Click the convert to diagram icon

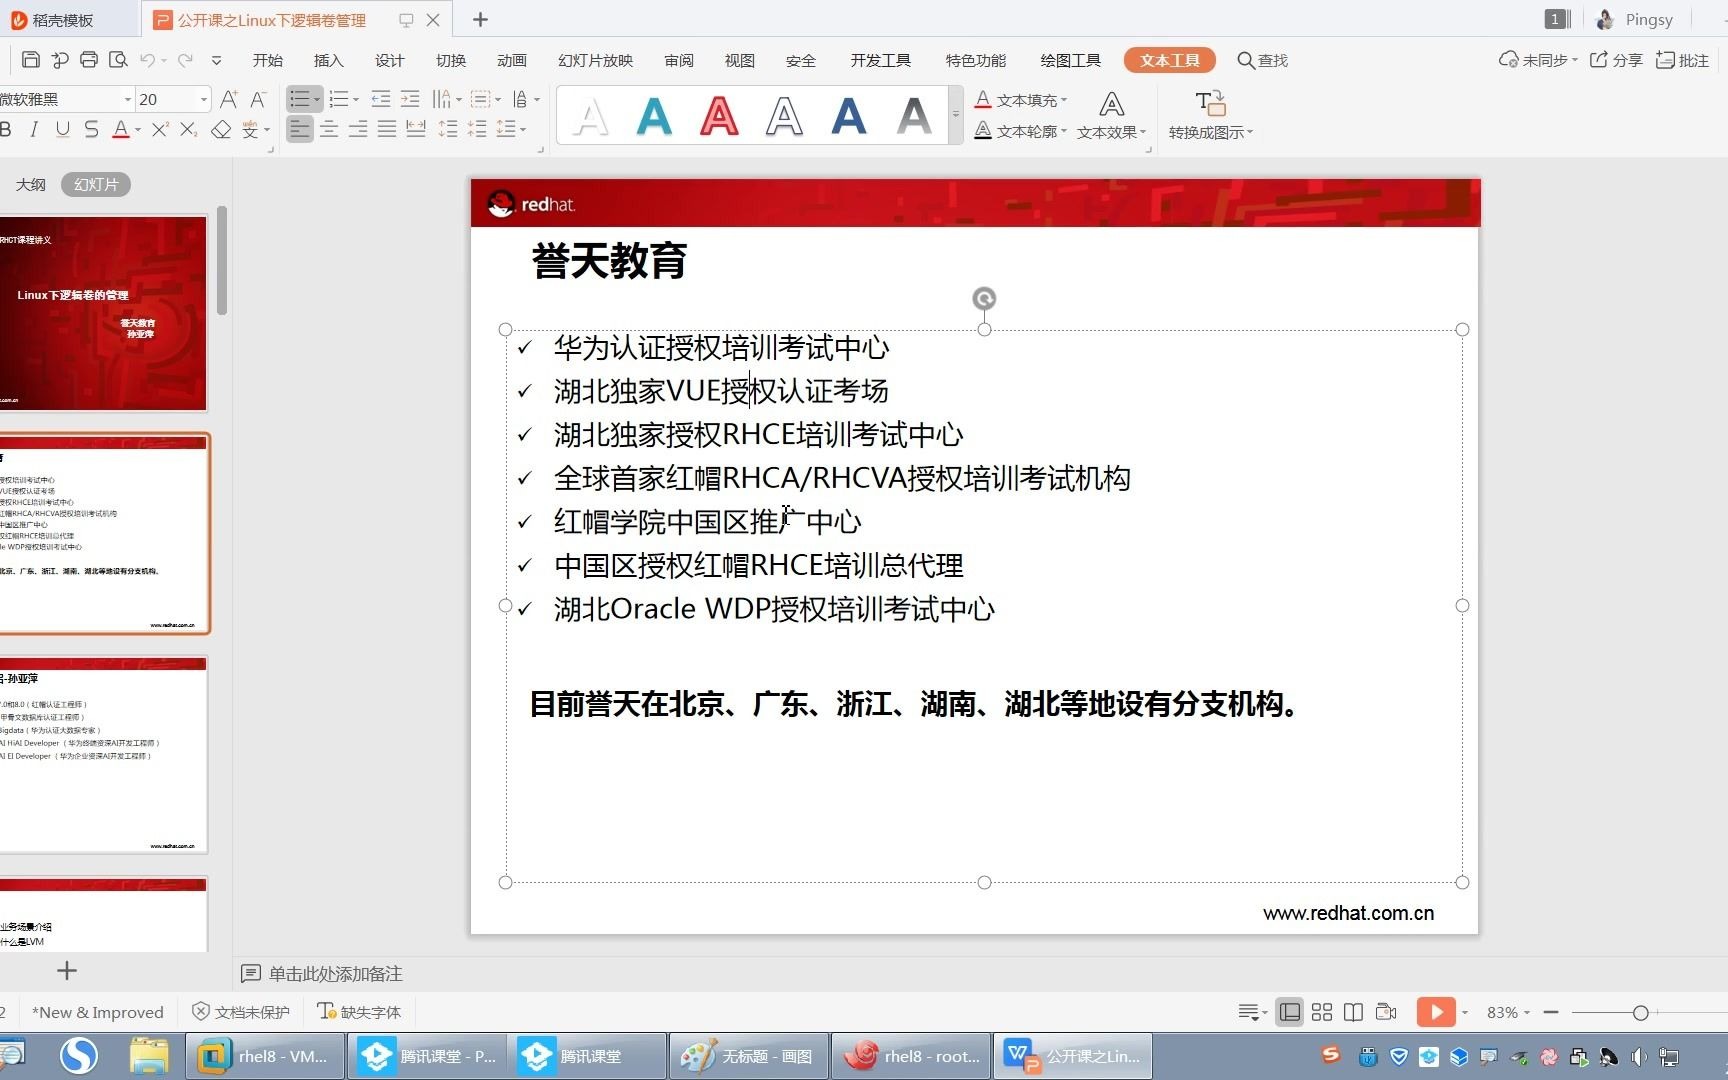click(x=1210, y=104)
